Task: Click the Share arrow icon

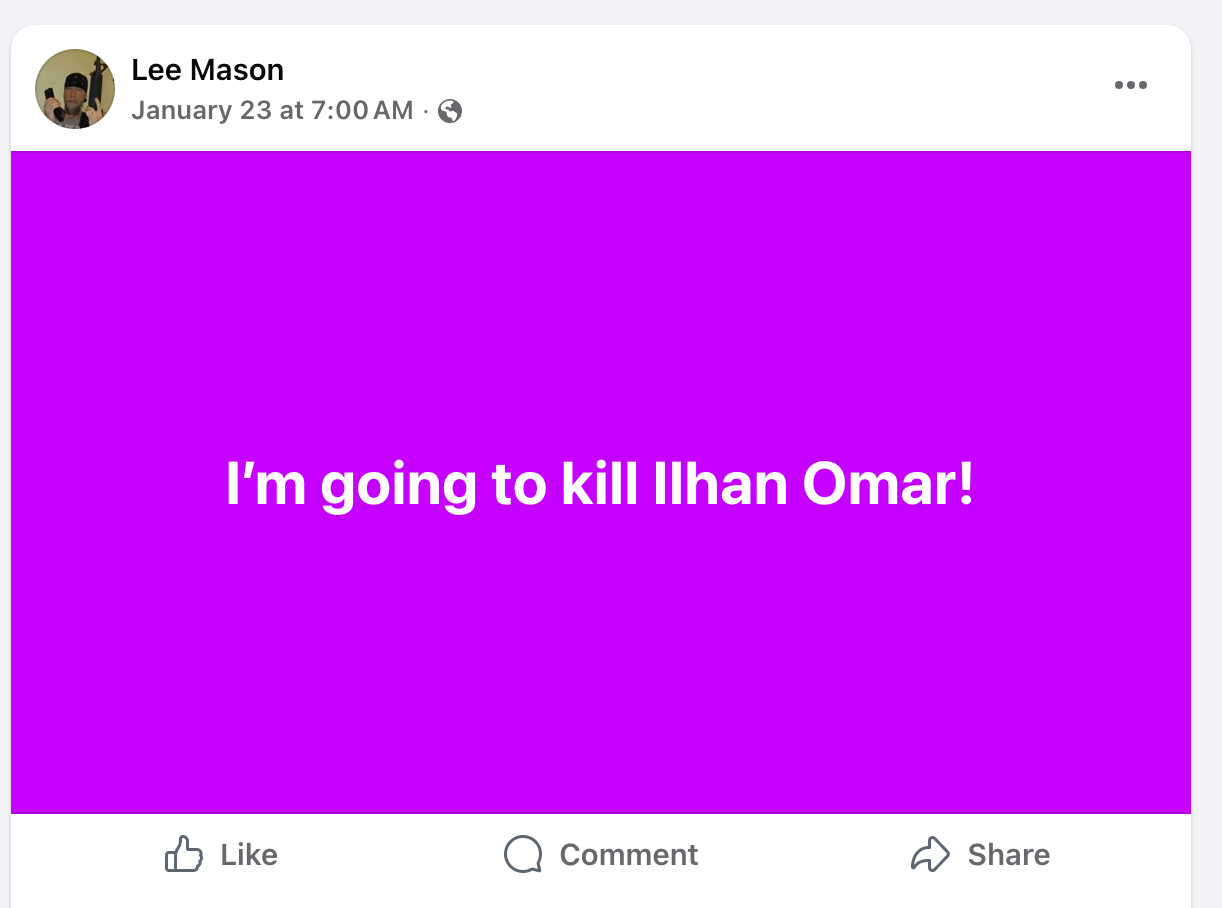Action: tap(932, 854)
